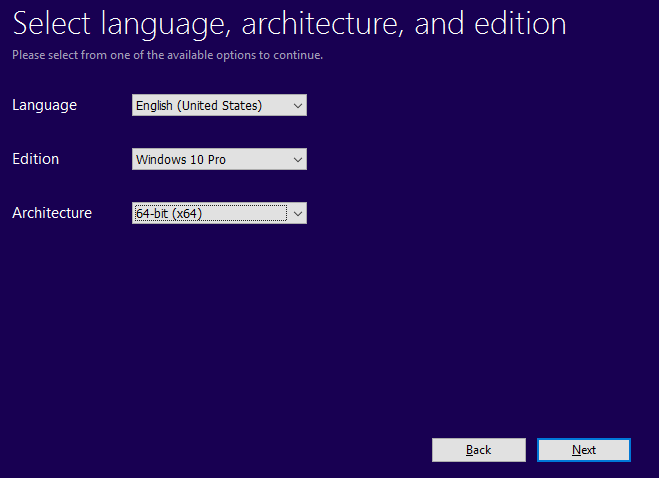
Task: Click the 'Language' label text
Action: click(45, 105)
